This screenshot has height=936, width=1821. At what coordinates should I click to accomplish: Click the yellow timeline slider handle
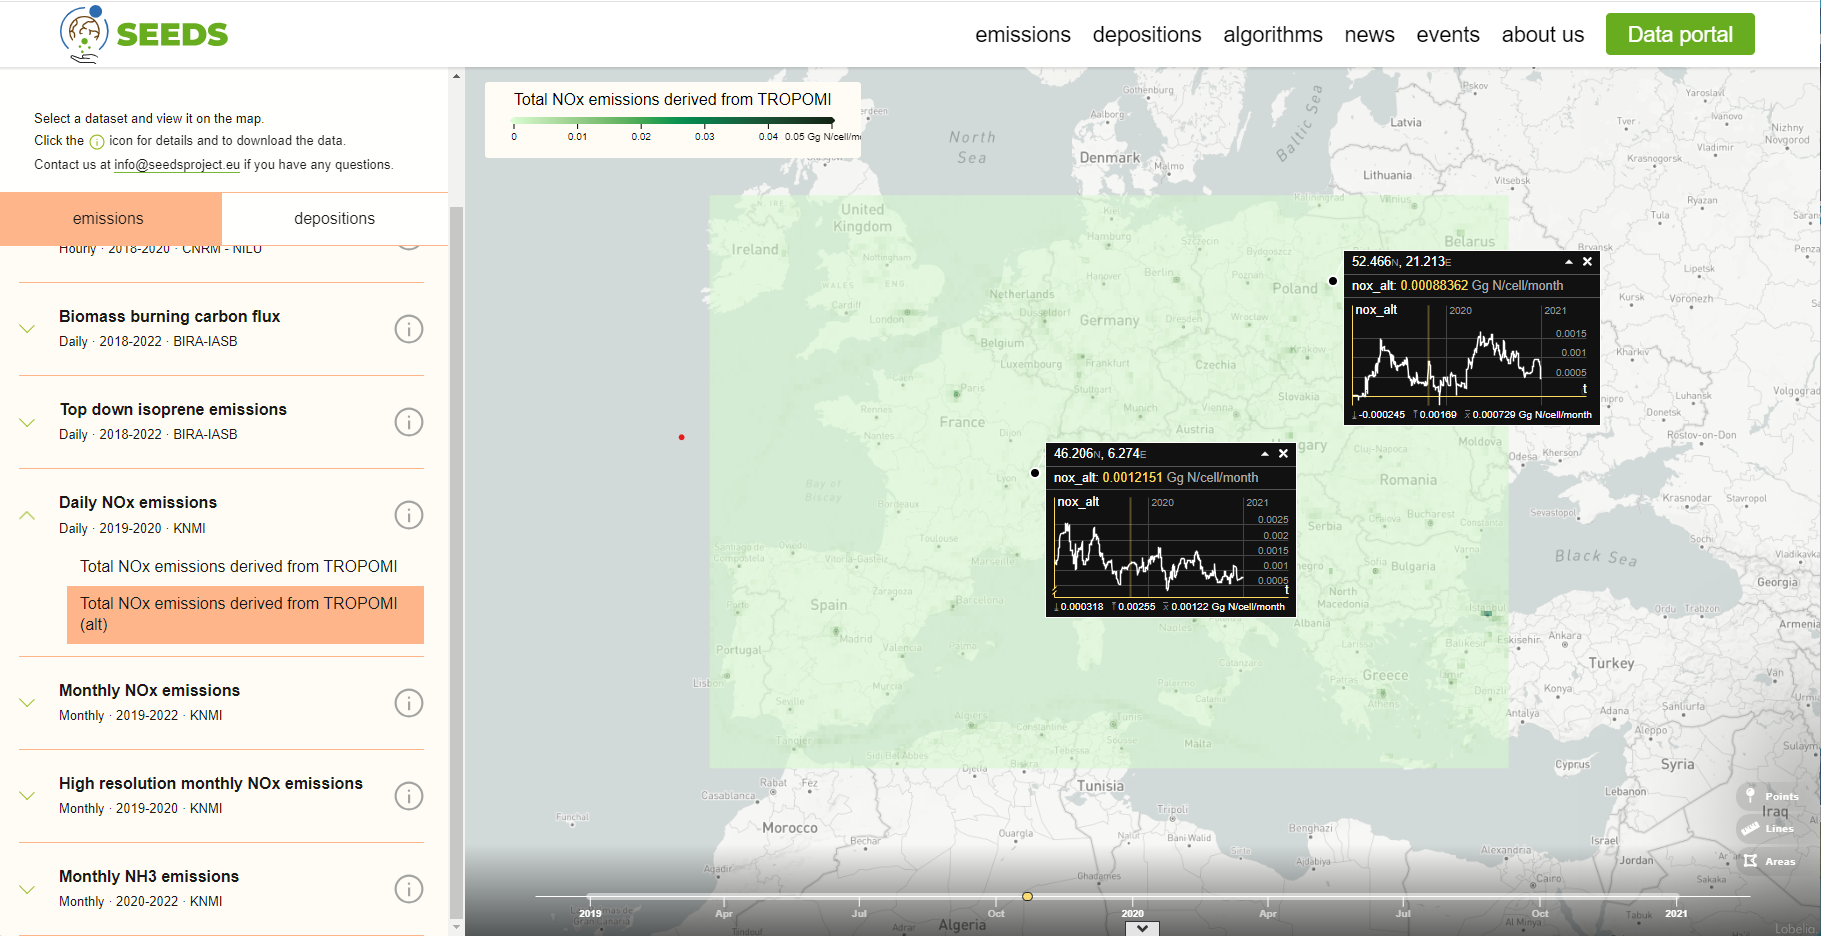coord(1027,896)
